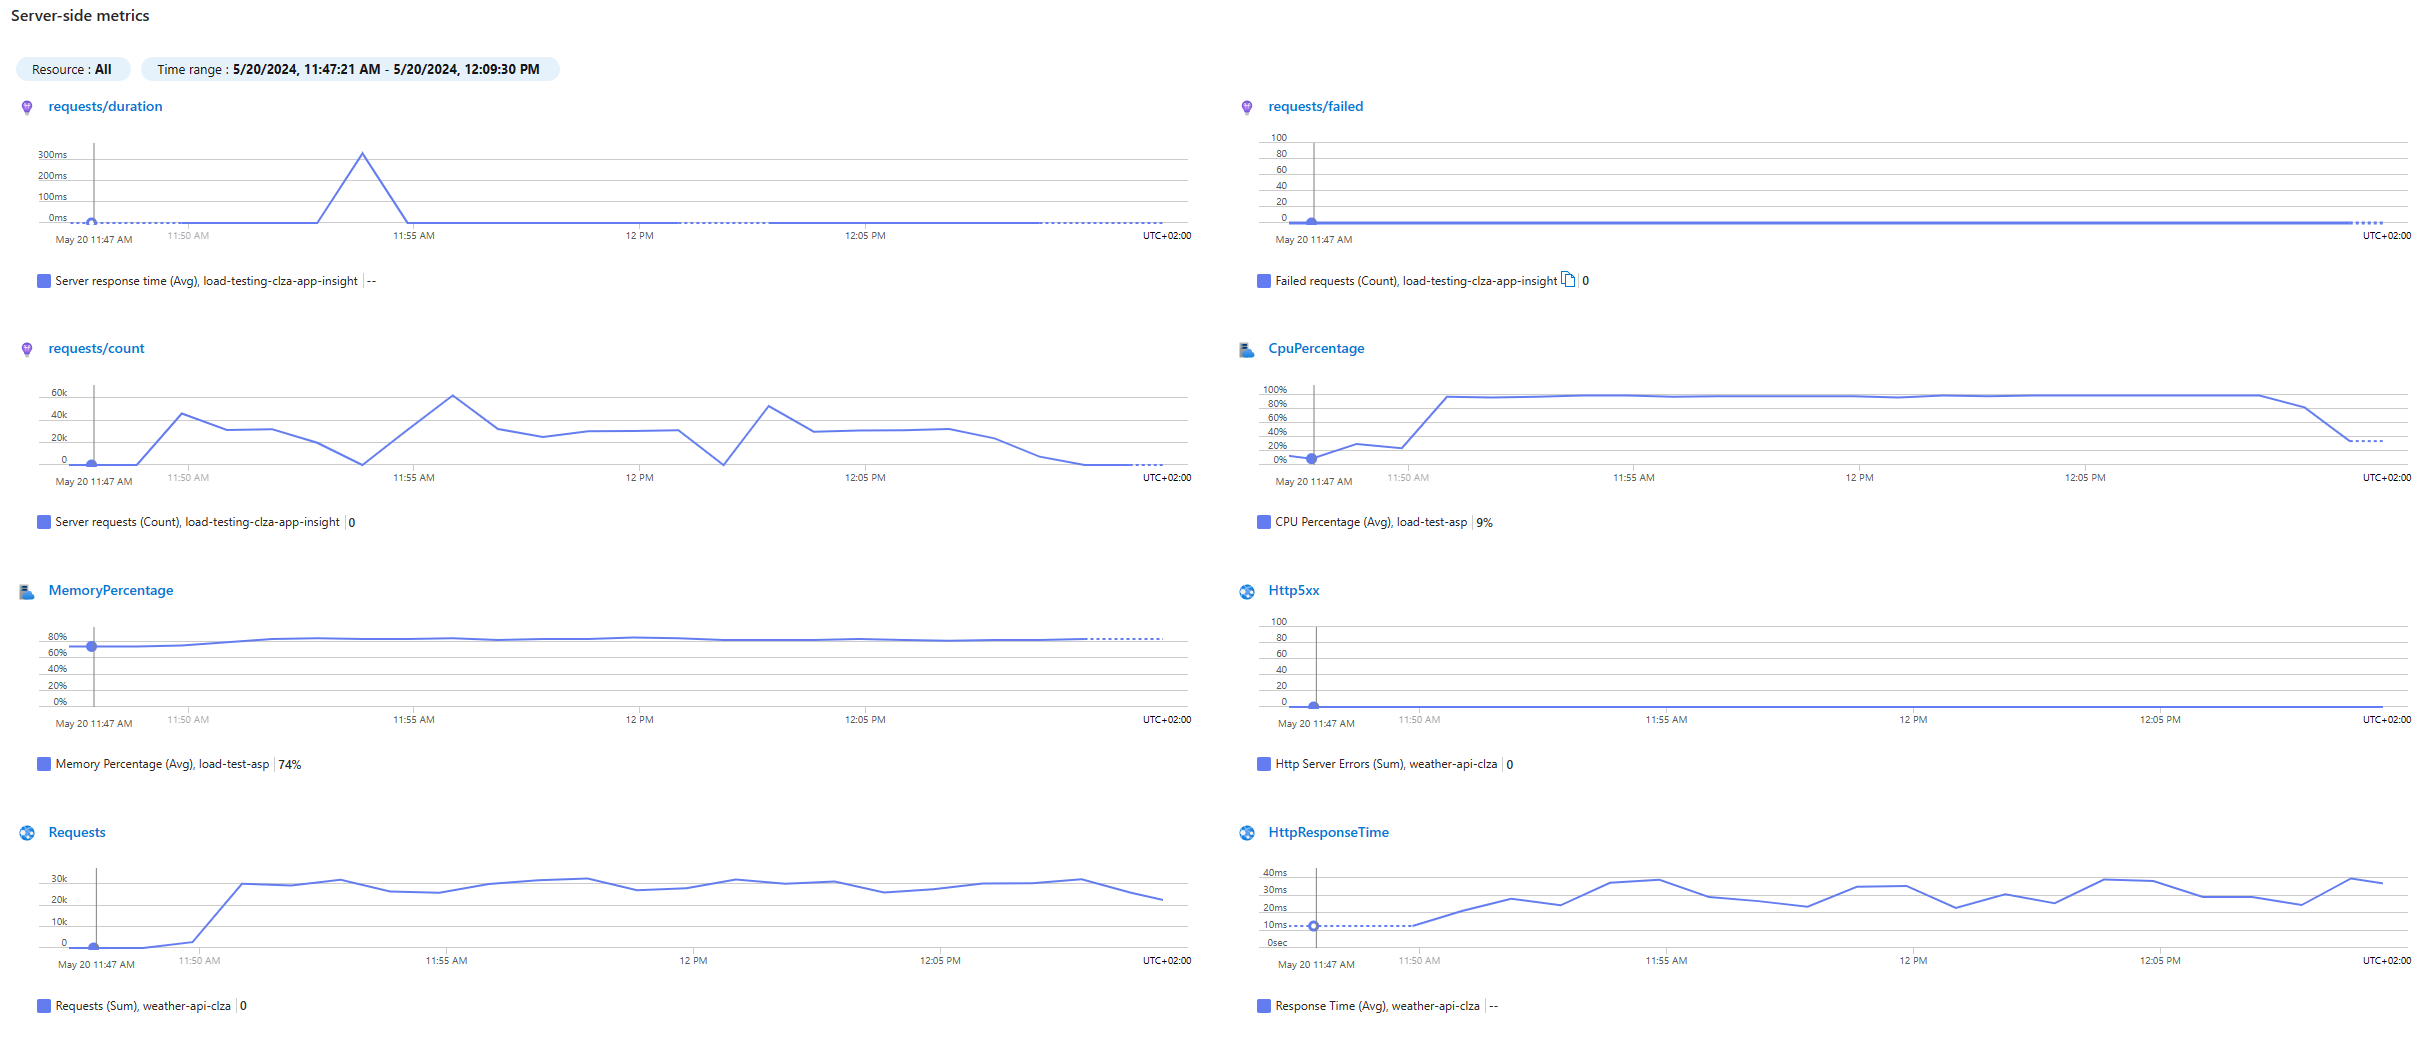The image size is (2435, 1048).
Task: Click the CpuPercentage app service plan icon
Action: (1247, 349)
